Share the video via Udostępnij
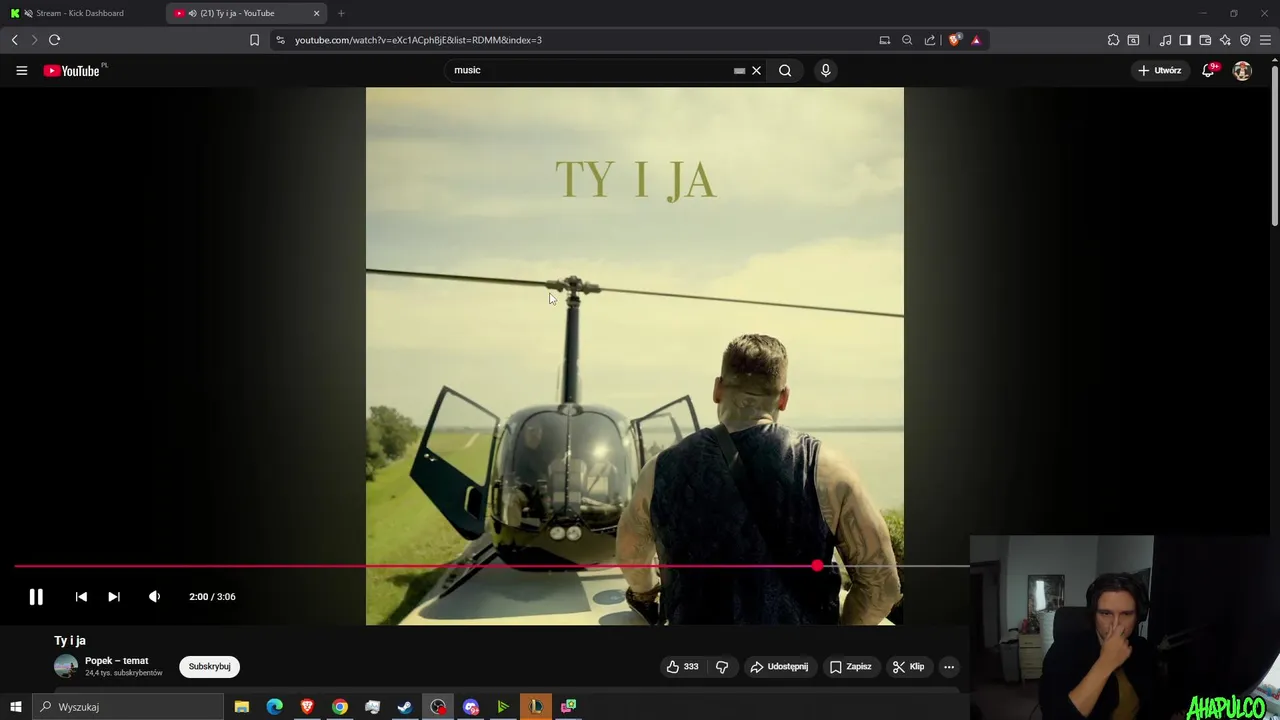This screenshot has width=1280, height=720. (779, 667)
